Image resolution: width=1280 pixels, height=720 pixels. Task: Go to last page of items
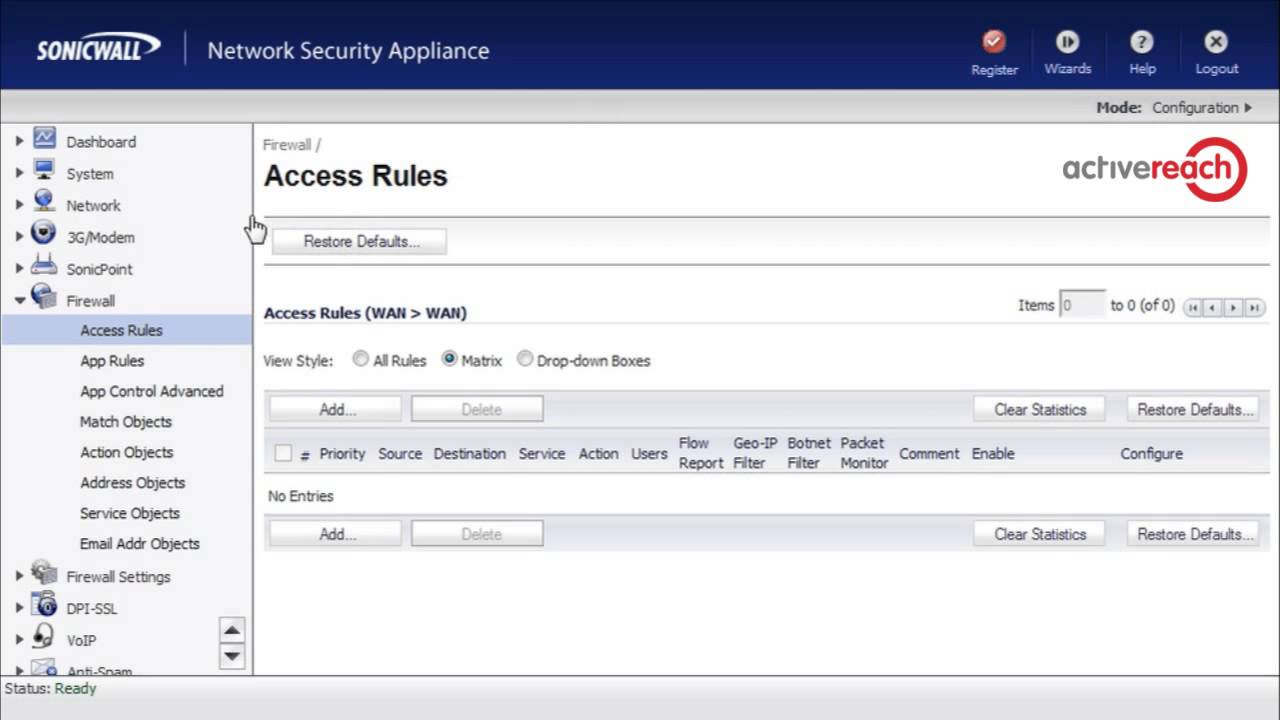coord(1255,308)
